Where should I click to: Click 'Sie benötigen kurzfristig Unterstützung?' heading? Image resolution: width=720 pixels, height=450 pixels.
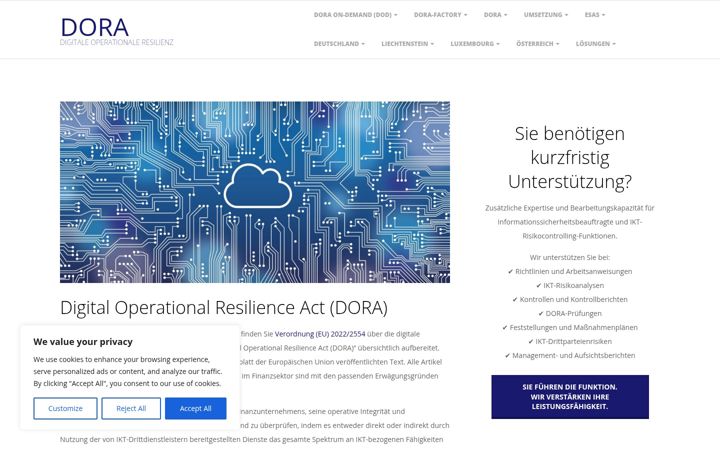click(x=570, y=158)
